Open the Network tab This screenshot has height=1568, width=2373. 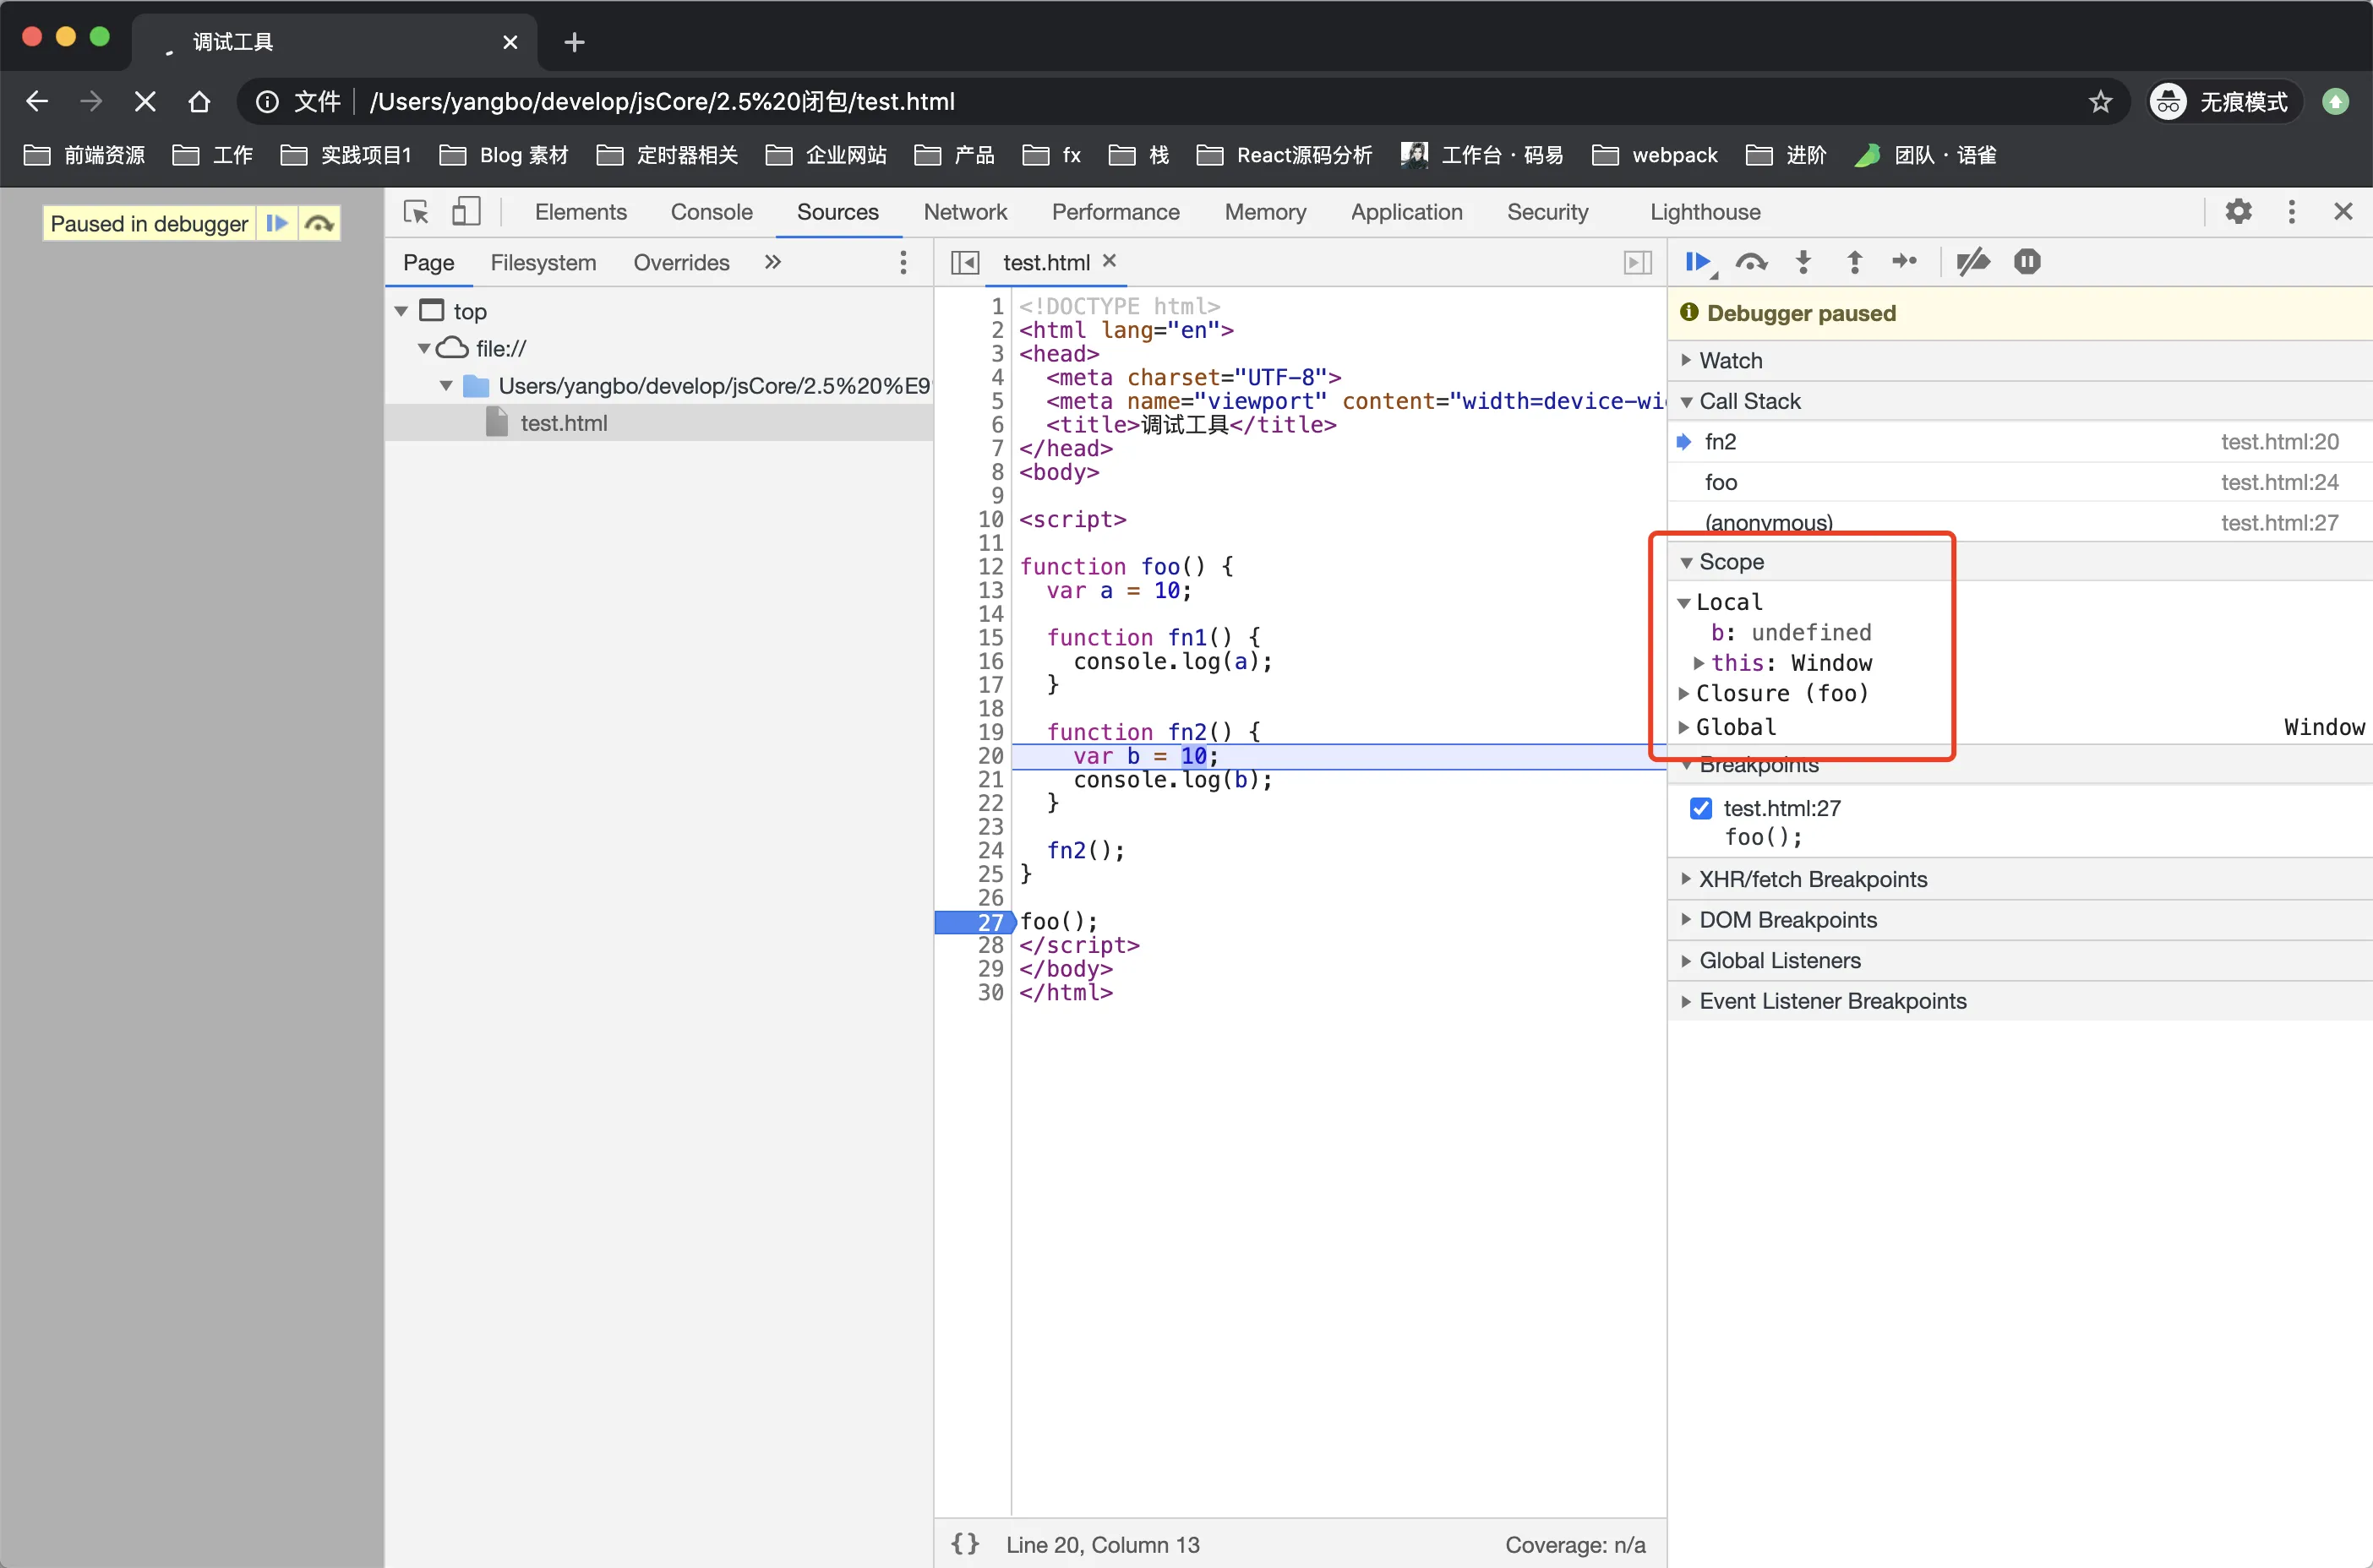pos(965,212)
